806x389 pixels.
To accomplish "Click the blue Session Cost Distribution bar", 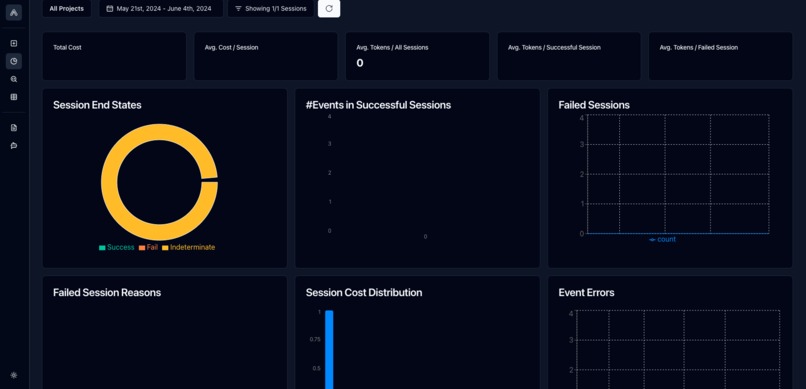I will tap(329, 349).
